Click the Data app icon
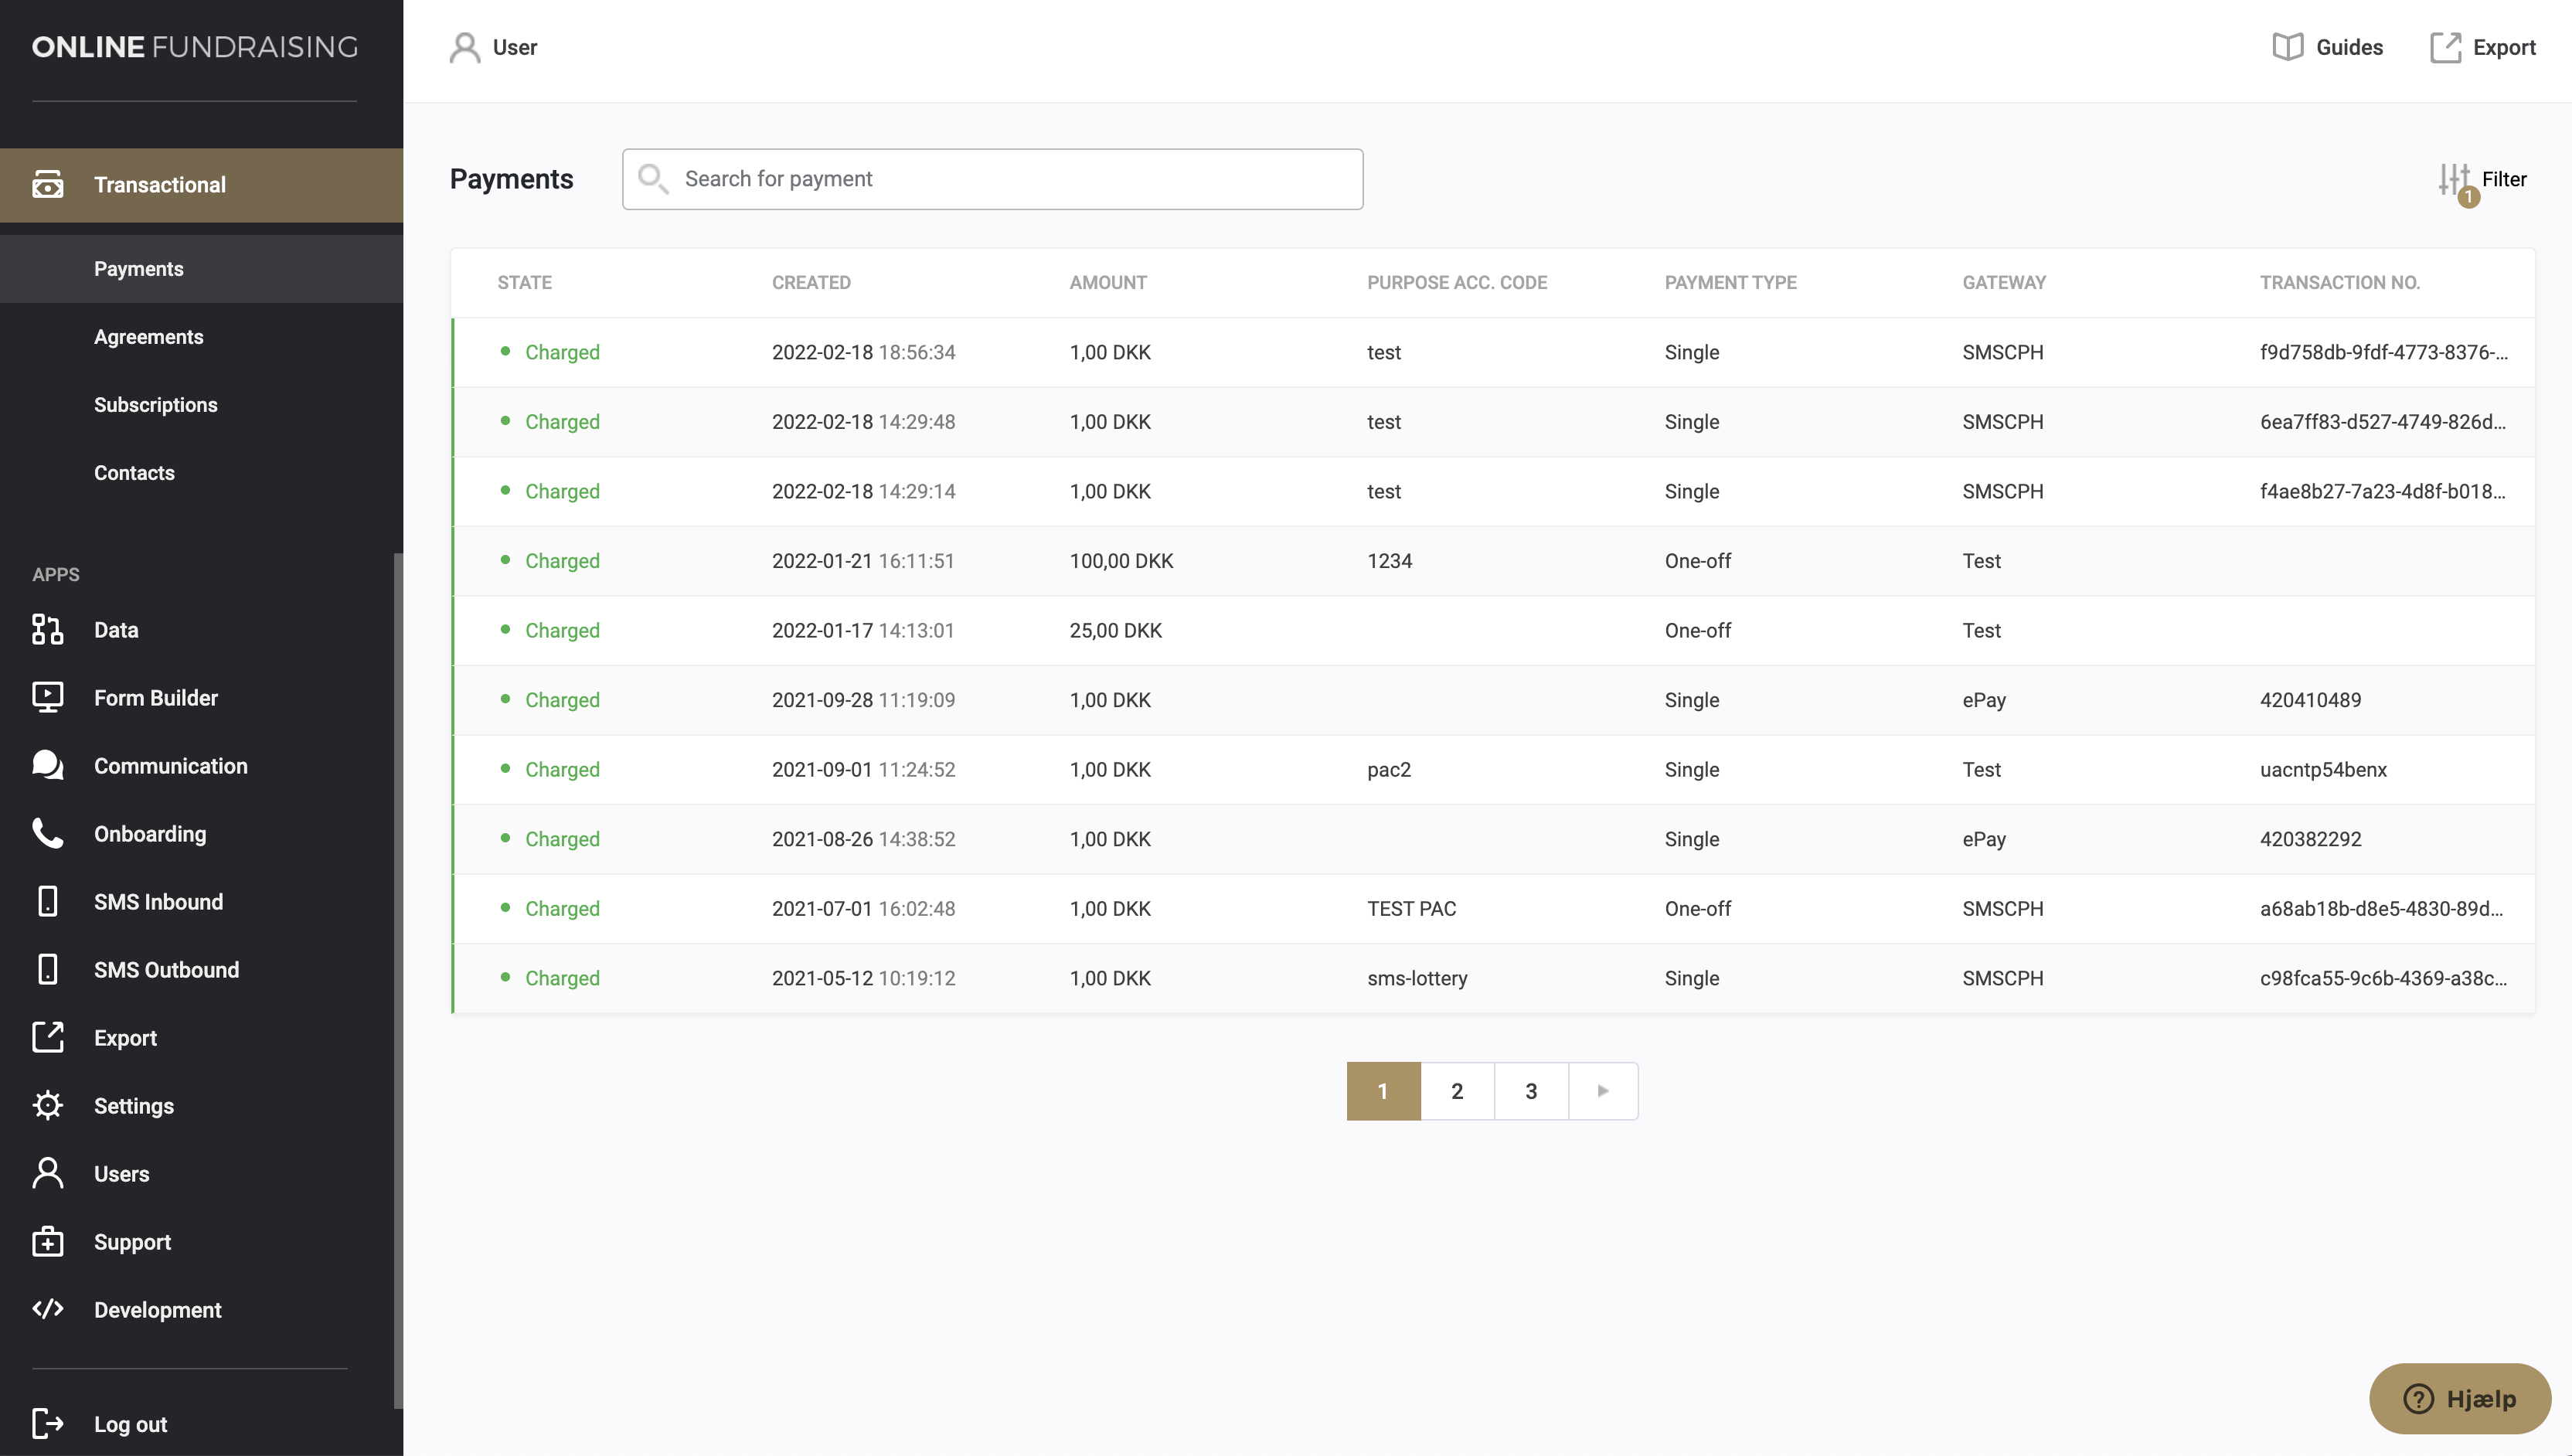 [x=47, y=630]
